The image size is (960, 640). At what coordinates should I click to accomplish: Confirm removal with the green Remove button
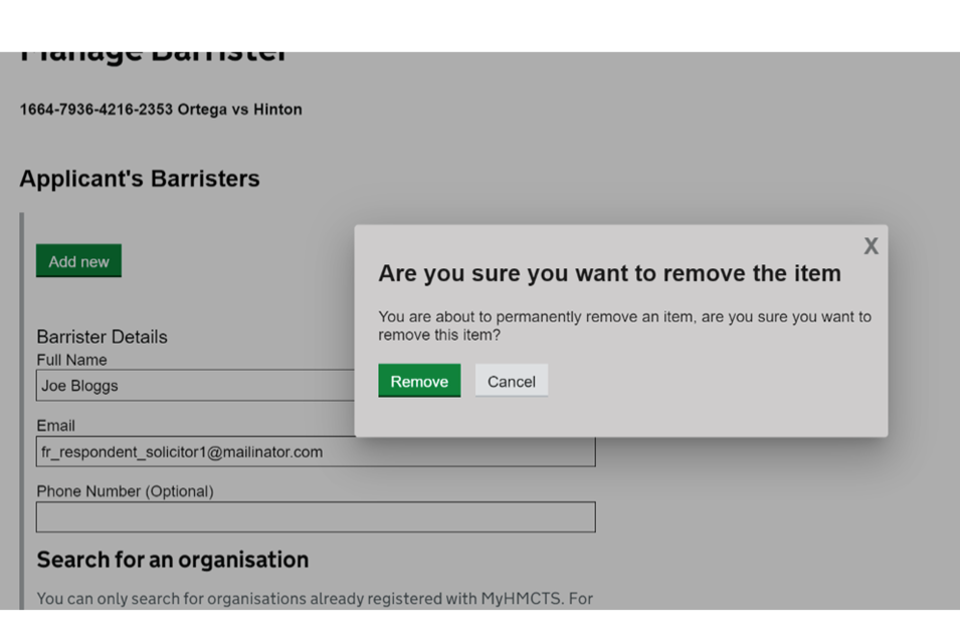419,381
